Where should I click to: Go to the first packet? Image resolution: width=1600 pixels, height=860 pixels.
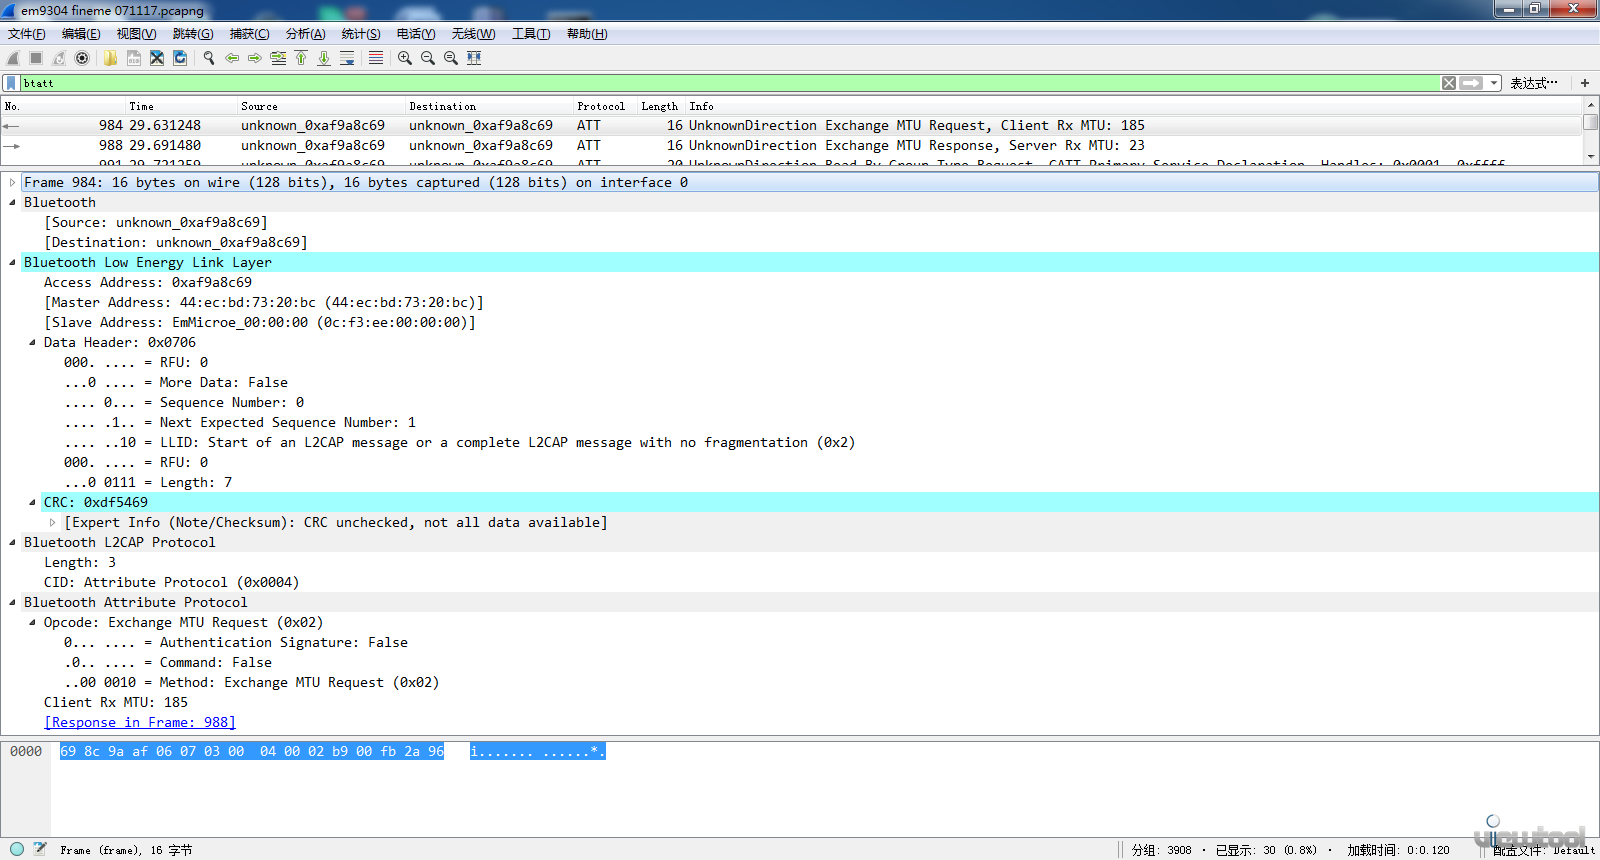(x=301, y=58)
